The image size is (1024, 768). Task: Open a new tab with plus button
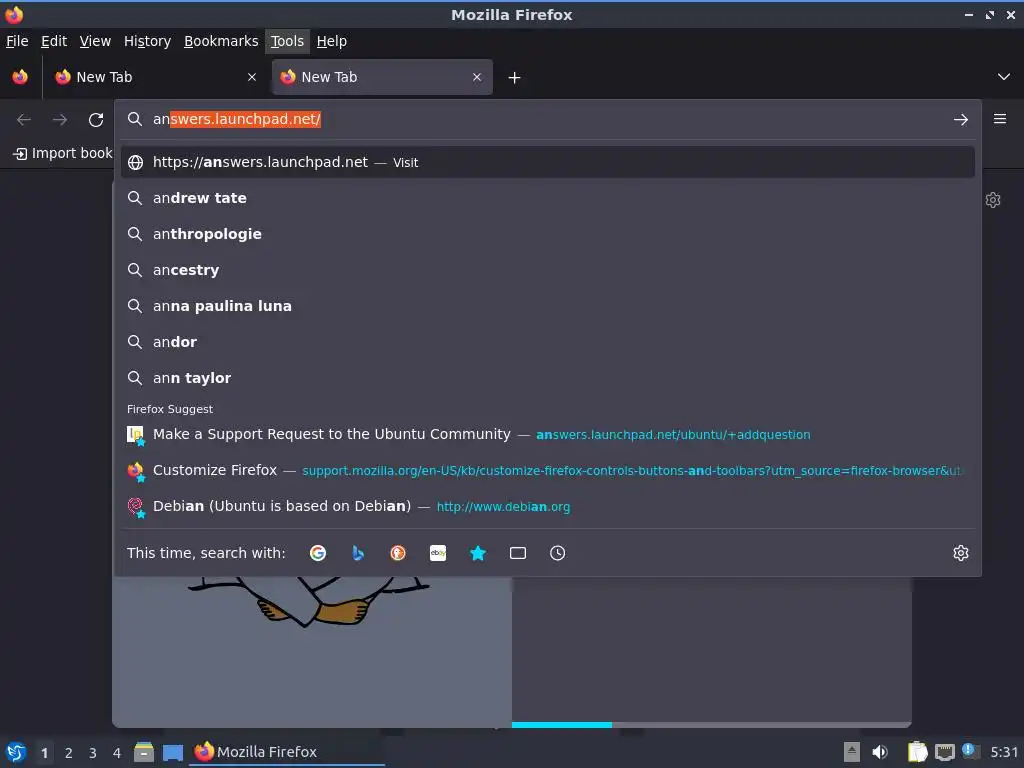point(515,78)
